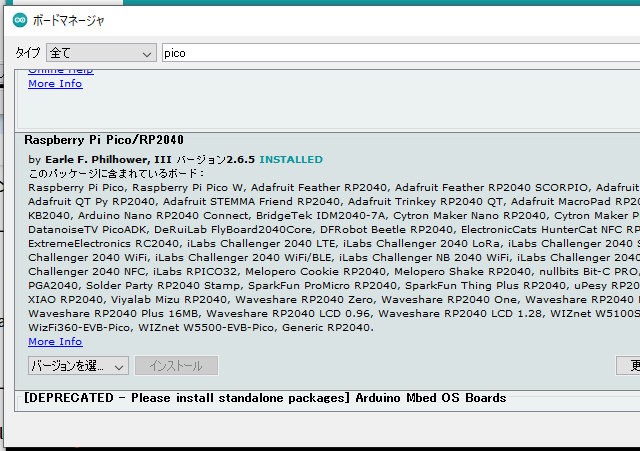
Task: Click the タイプ label beside the filter
Action: pos(28,53)
